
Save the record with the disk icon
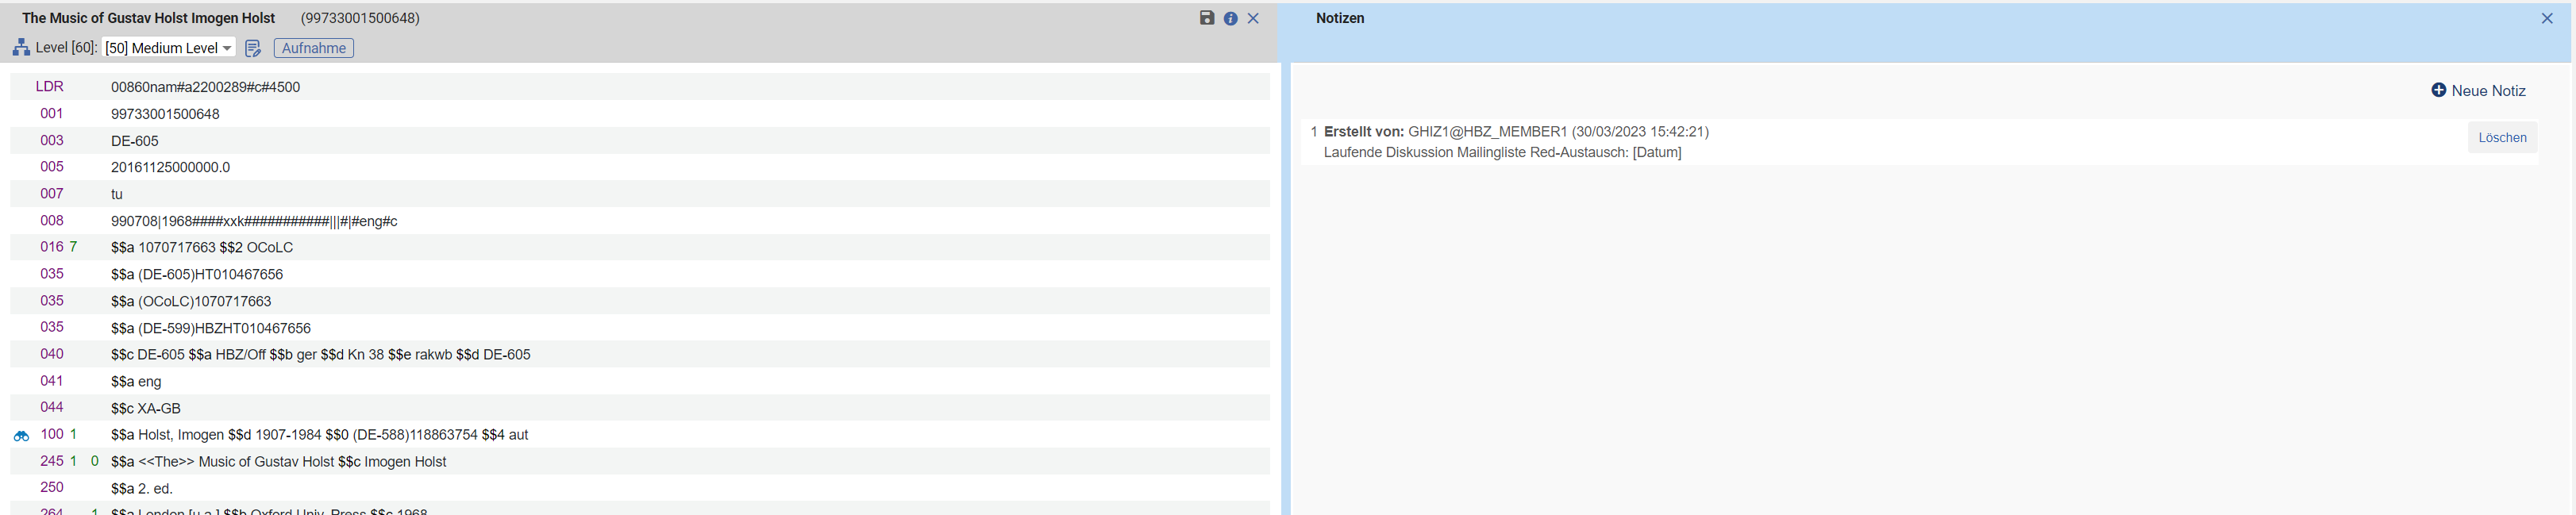point(1207,18)
